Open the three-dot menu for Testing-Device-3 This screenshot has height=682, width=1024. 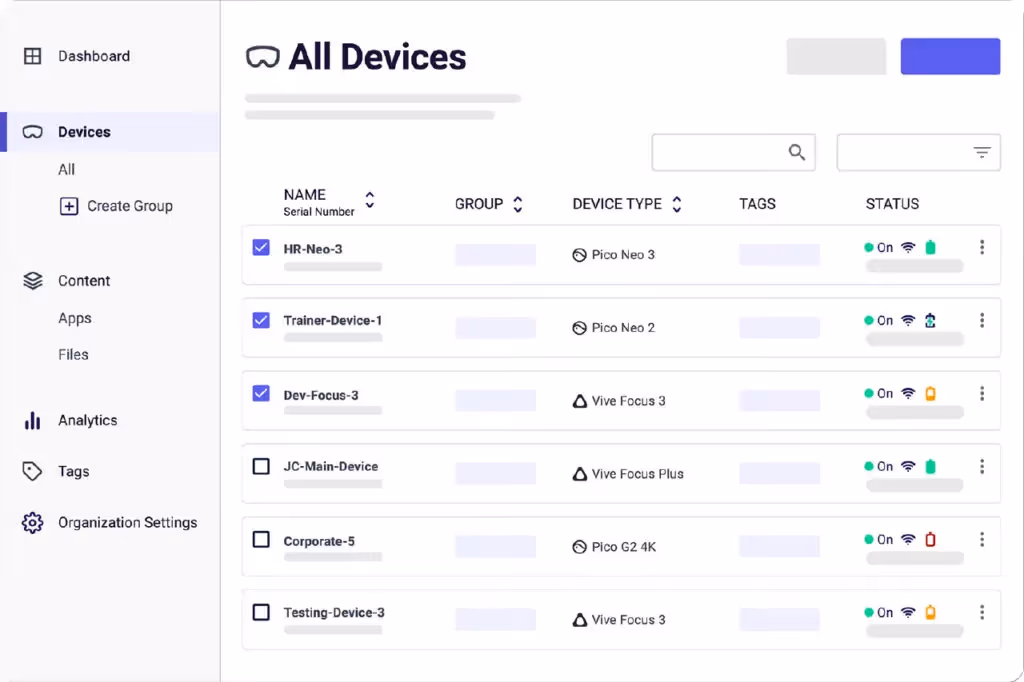(982, 612)
